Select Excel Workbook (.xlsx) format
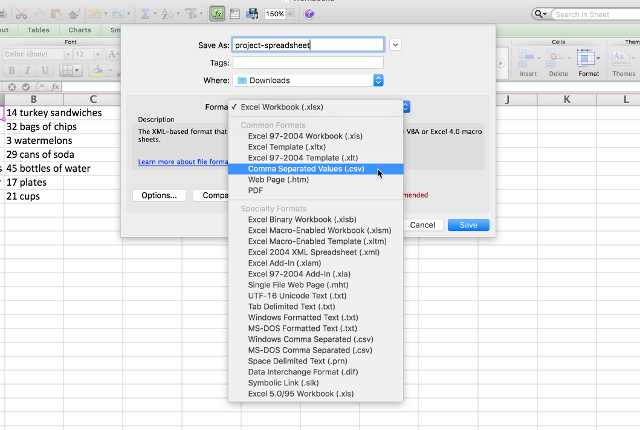The width and height of the screenshot is (640, 430). click(x=316, y=107)
